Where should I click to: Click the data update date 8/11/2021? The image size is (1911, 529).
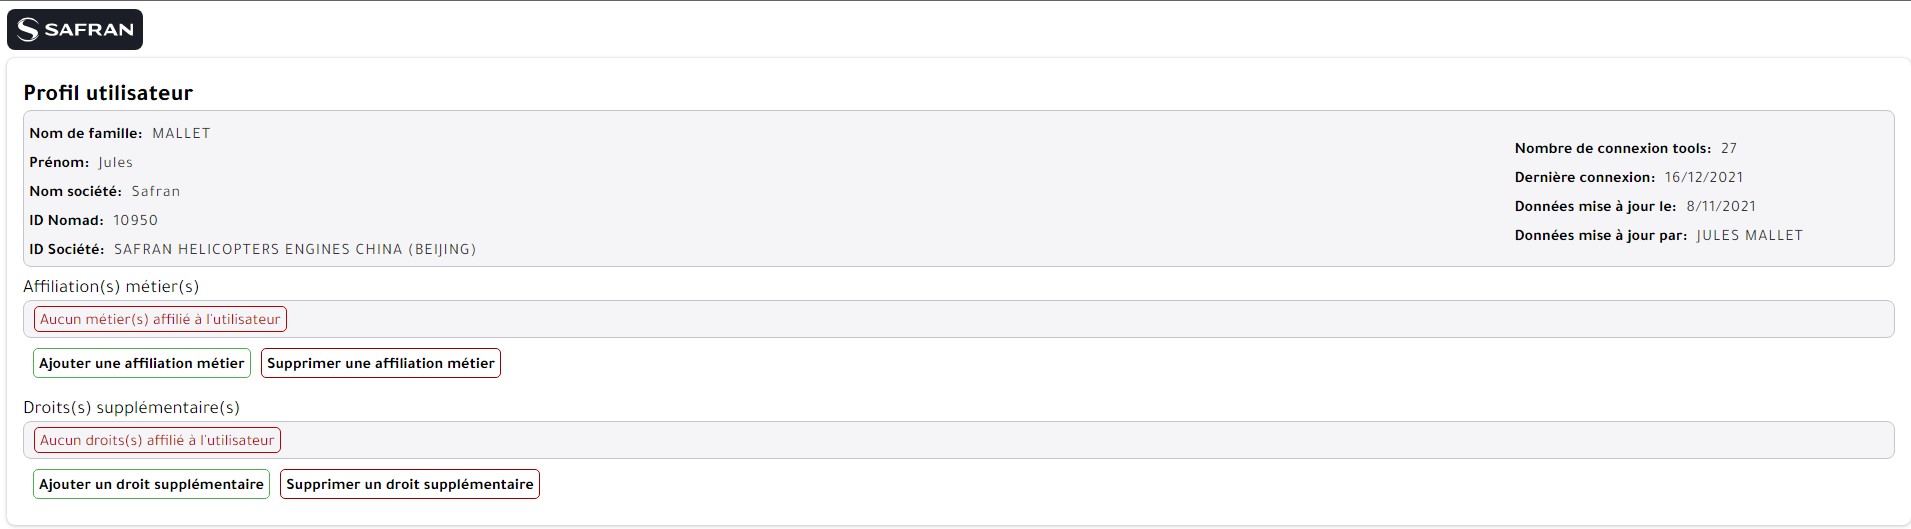[x=1721, y=206]
